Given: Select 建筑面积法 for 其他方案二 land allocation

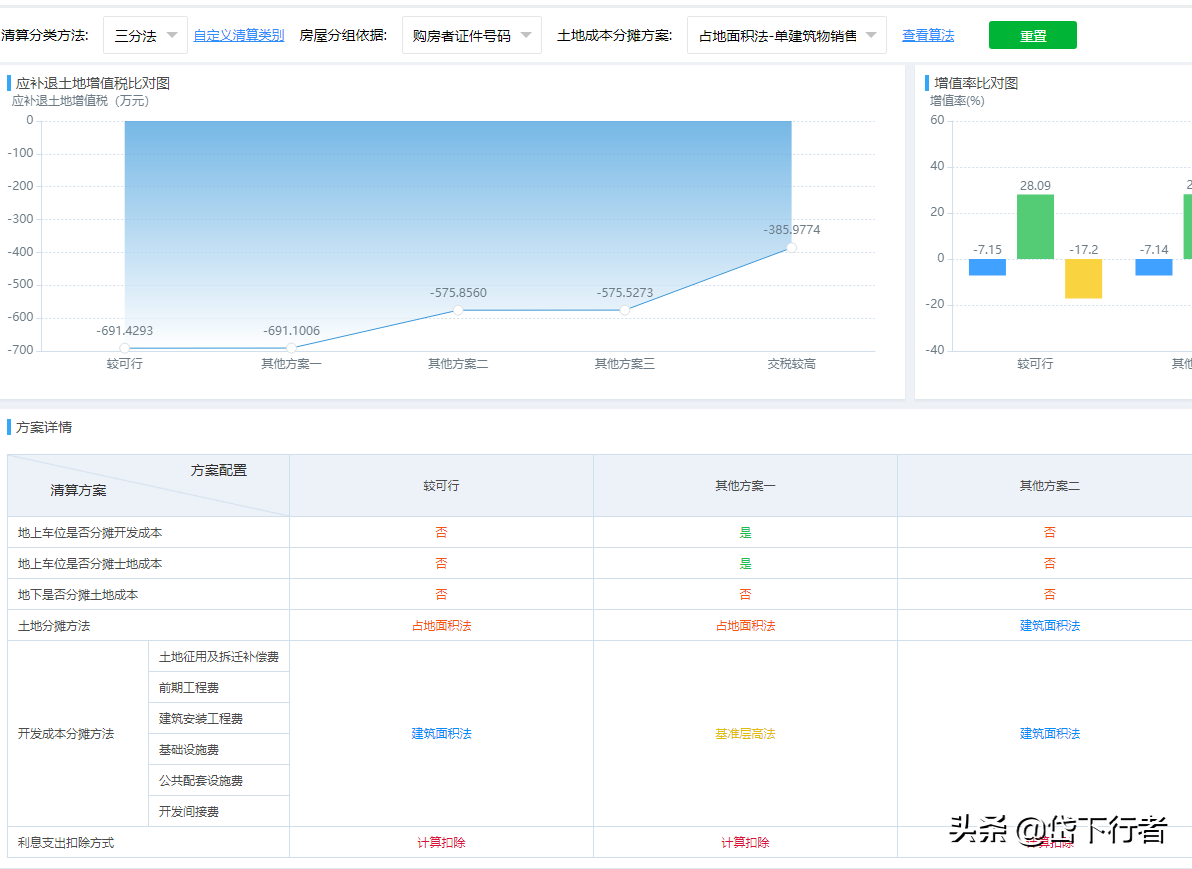Looking at the screenshot, I should click(1049, 623).
